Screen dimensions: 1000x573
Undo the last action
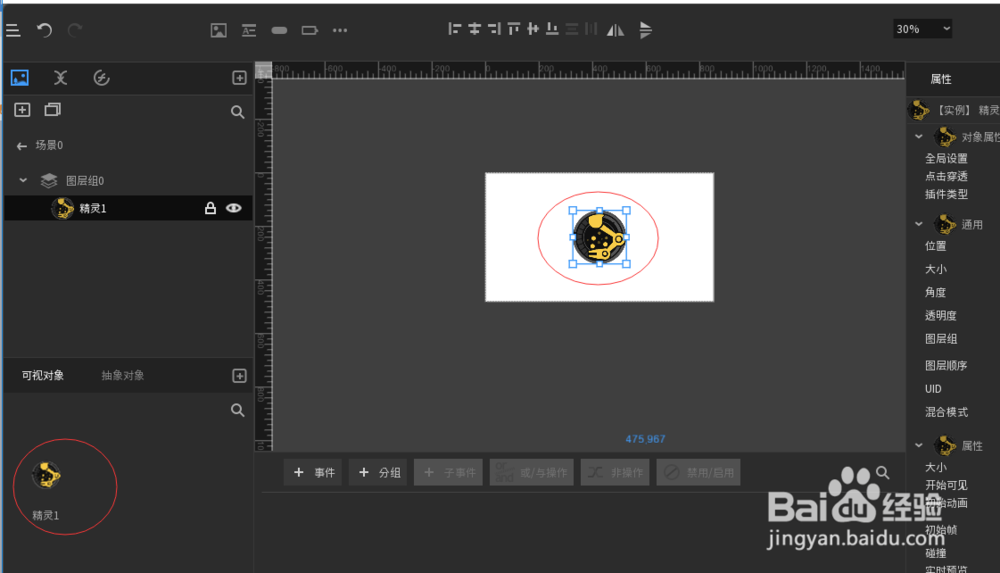44,30
